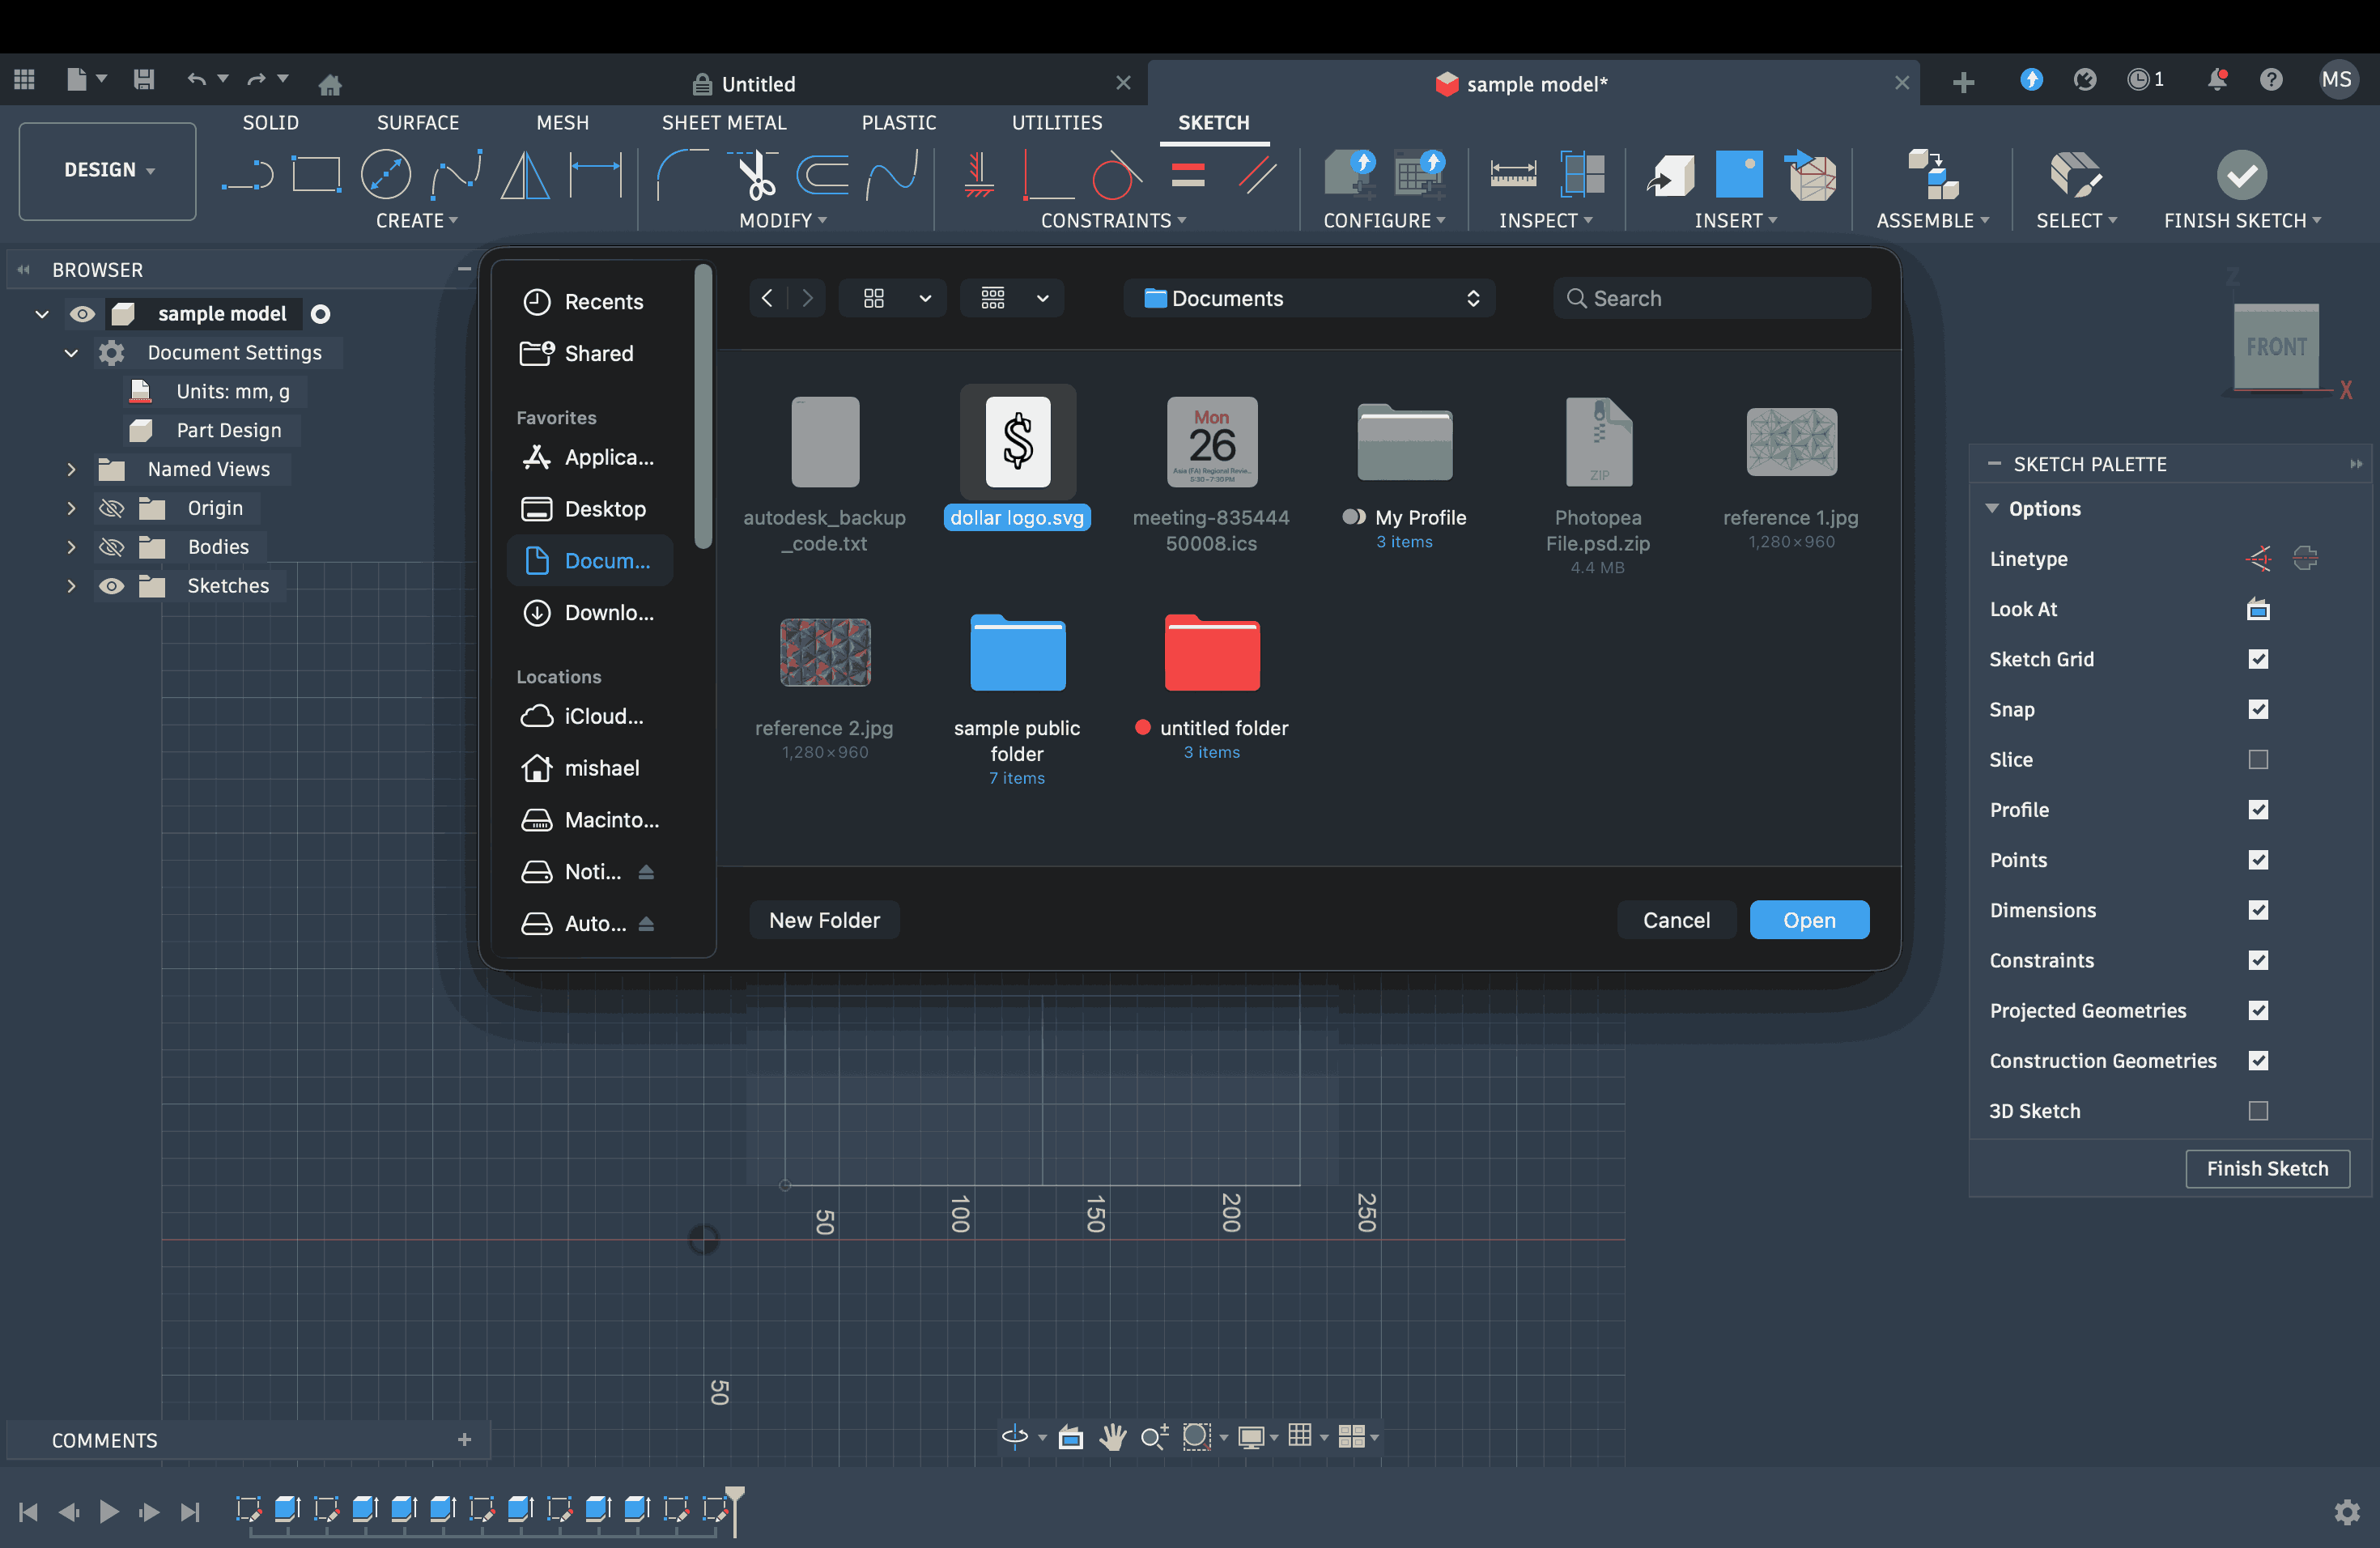Image resolution: width=2380 pixels, height=1548 pixels.
Task: Click the Search field in file dialog
Action: click(x=1712, y=298)
